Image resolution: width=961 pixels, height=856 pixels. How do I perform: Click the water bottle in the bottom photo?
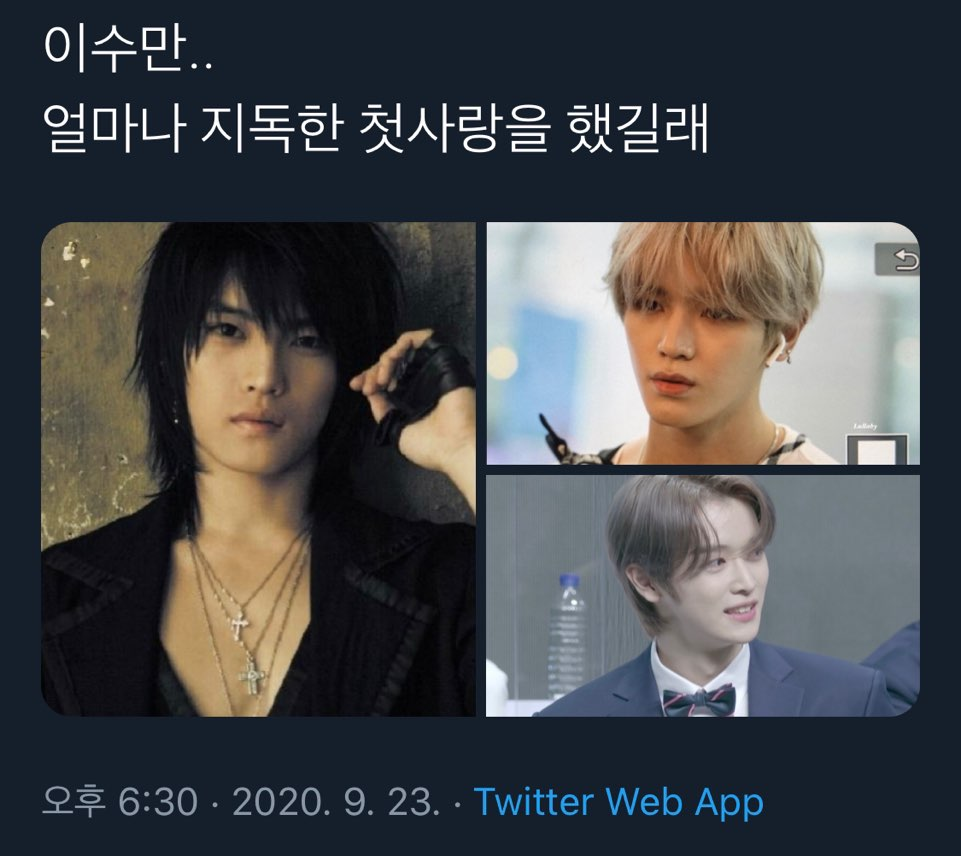(x=568, y=637)
